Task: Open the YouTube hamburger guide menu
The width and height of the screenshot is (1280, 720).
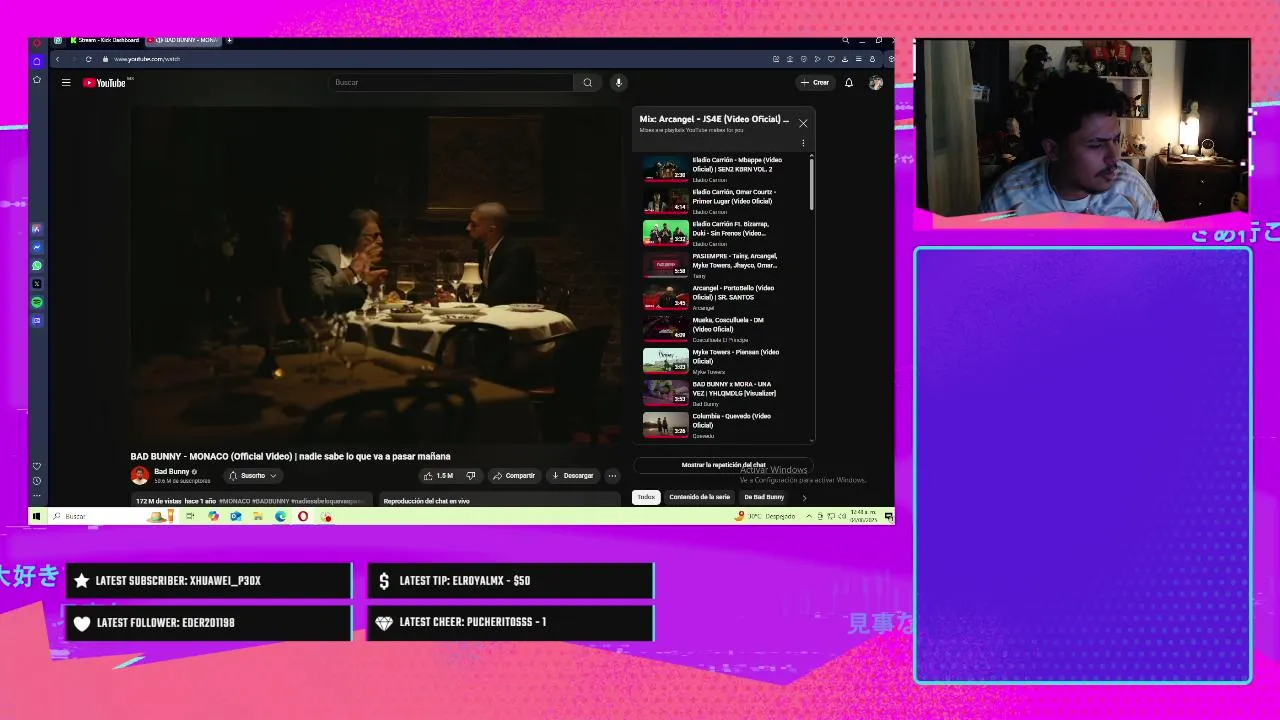Action: click(x=66, y=83)
